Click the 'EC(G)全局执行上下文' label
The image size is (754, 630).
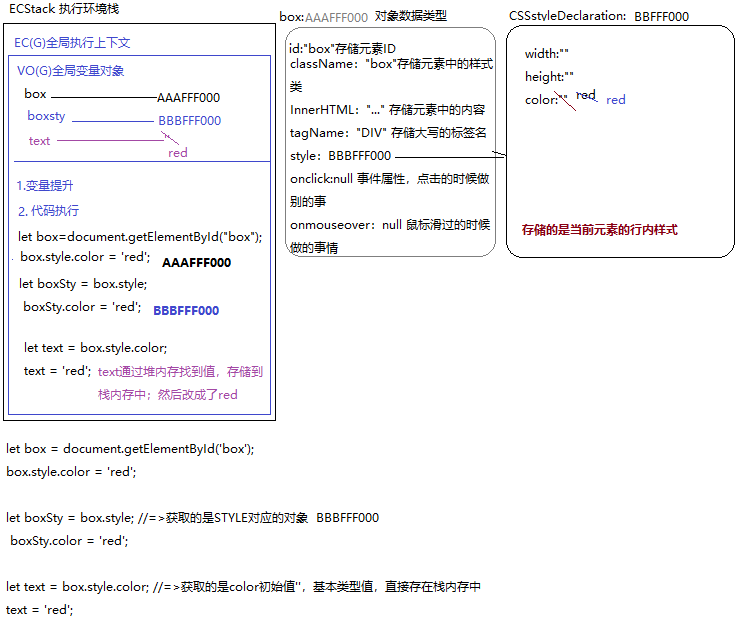pyautogui.click(x=72, y=43)
